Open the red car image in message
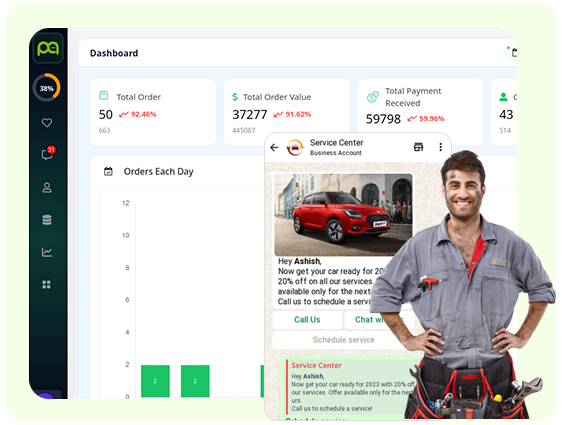The width and height of the screenshot is (562, 425). (x=343, y=215)
